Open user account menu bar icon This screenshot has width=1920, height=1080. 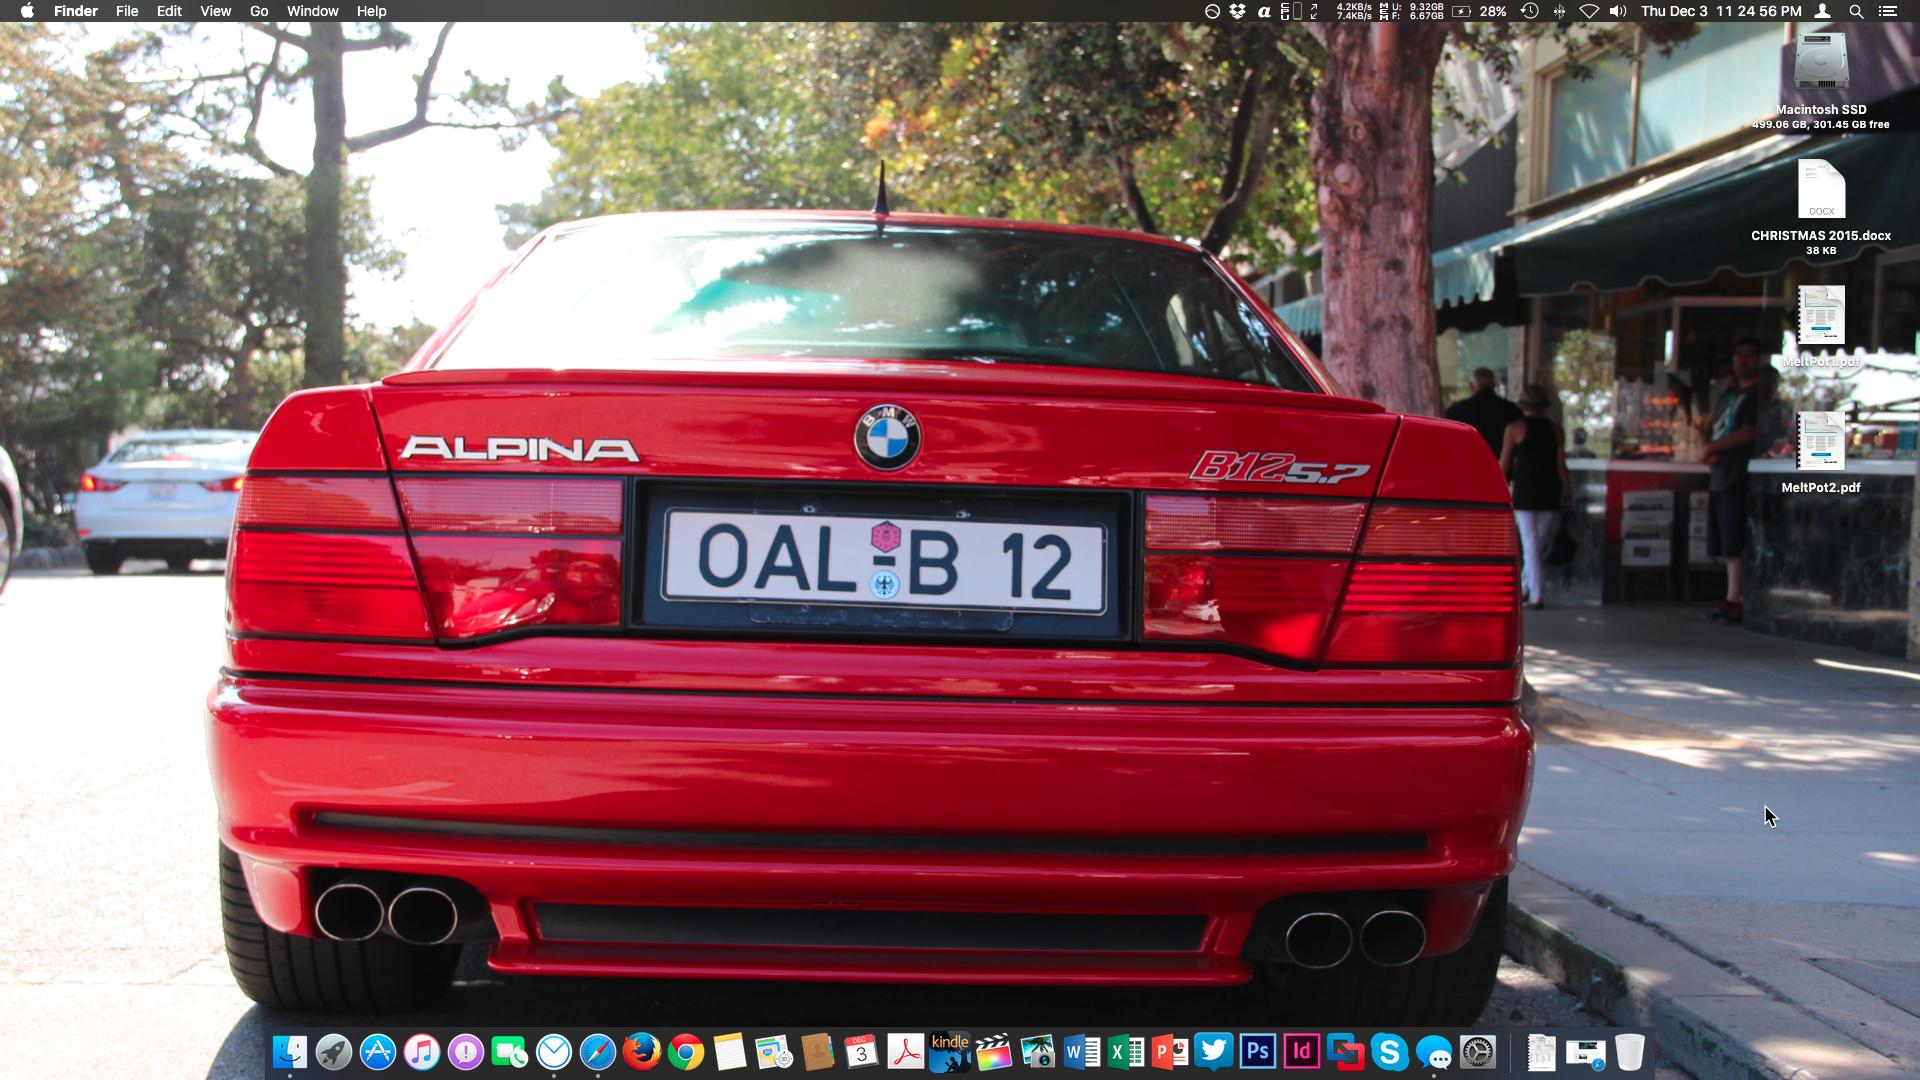coord(1823,11)
